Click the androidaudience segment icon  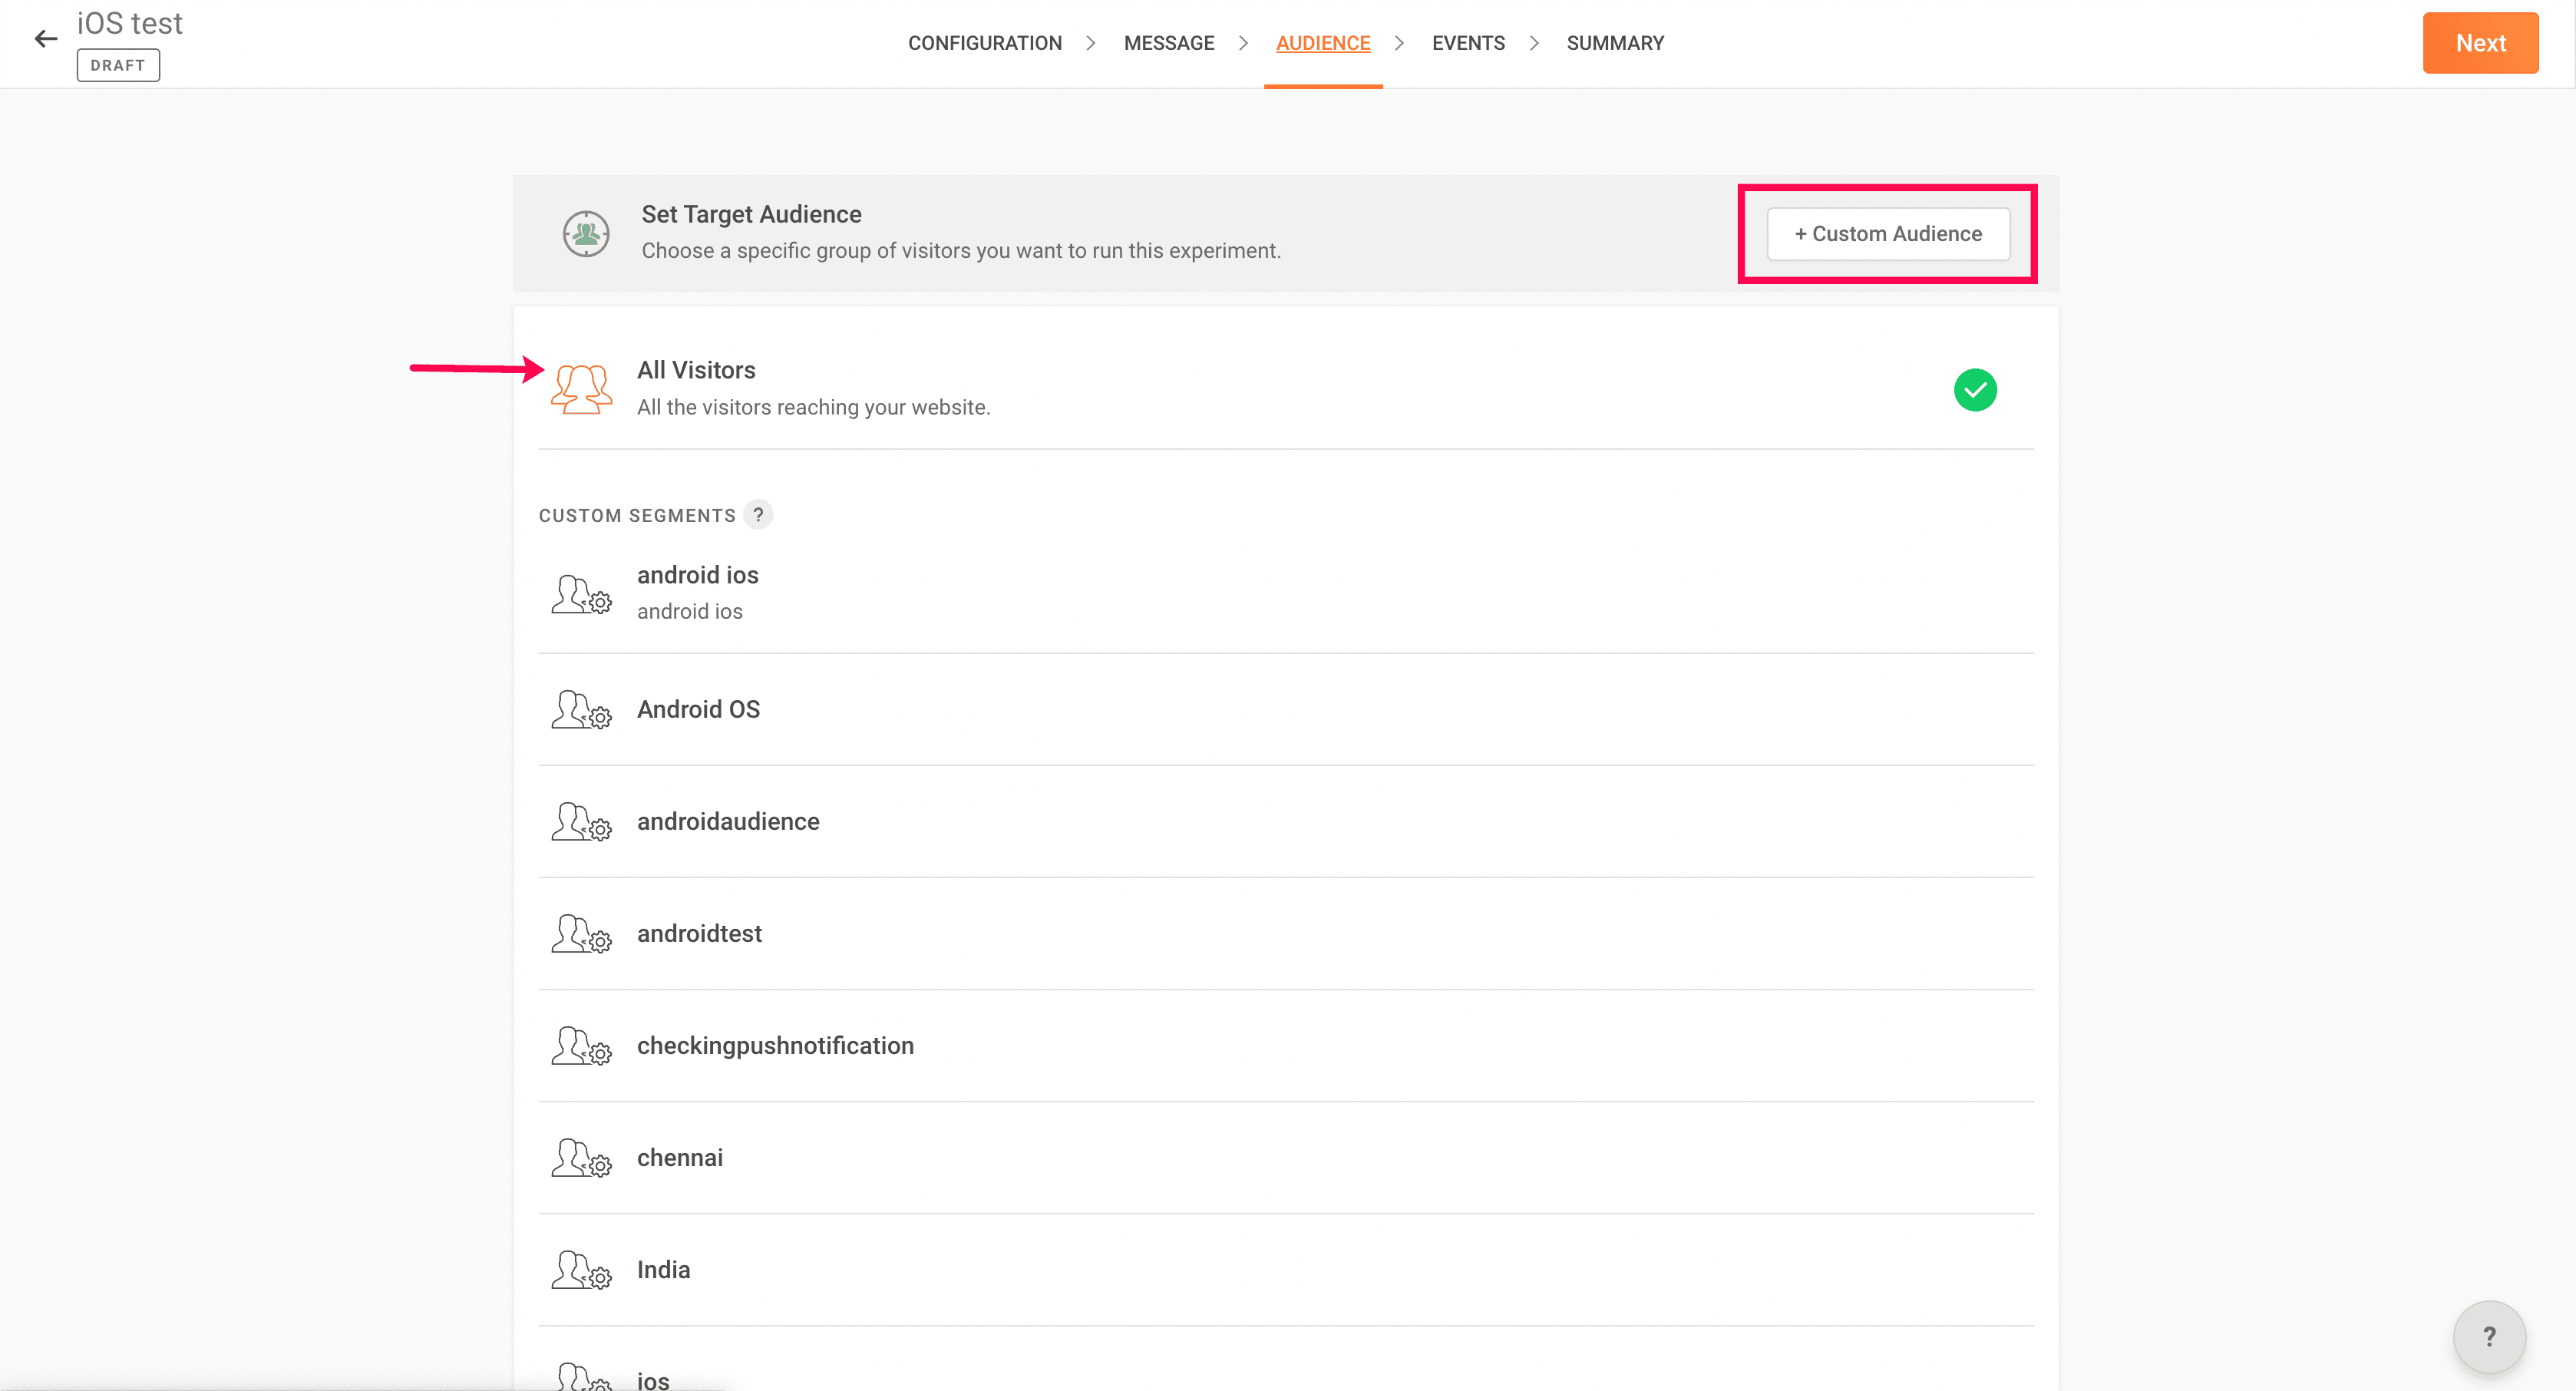pos(581,822)
